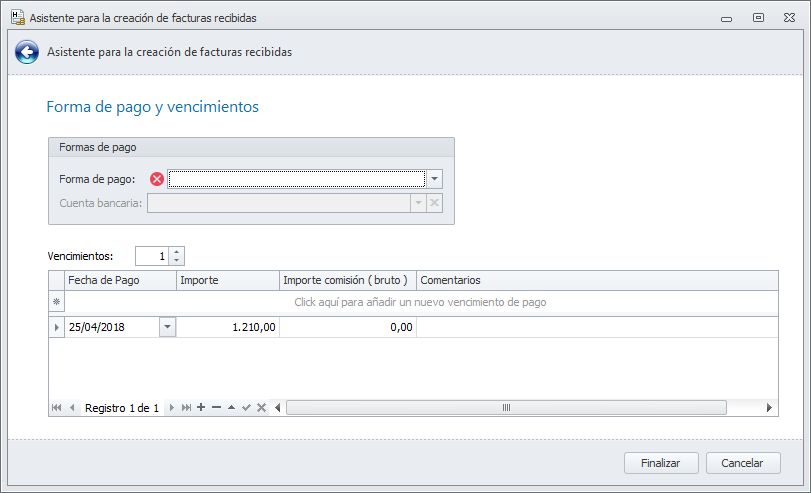The image size is (811, 493).
Task: Open the Forma de pago dropdown
Action: click(434, 179)
